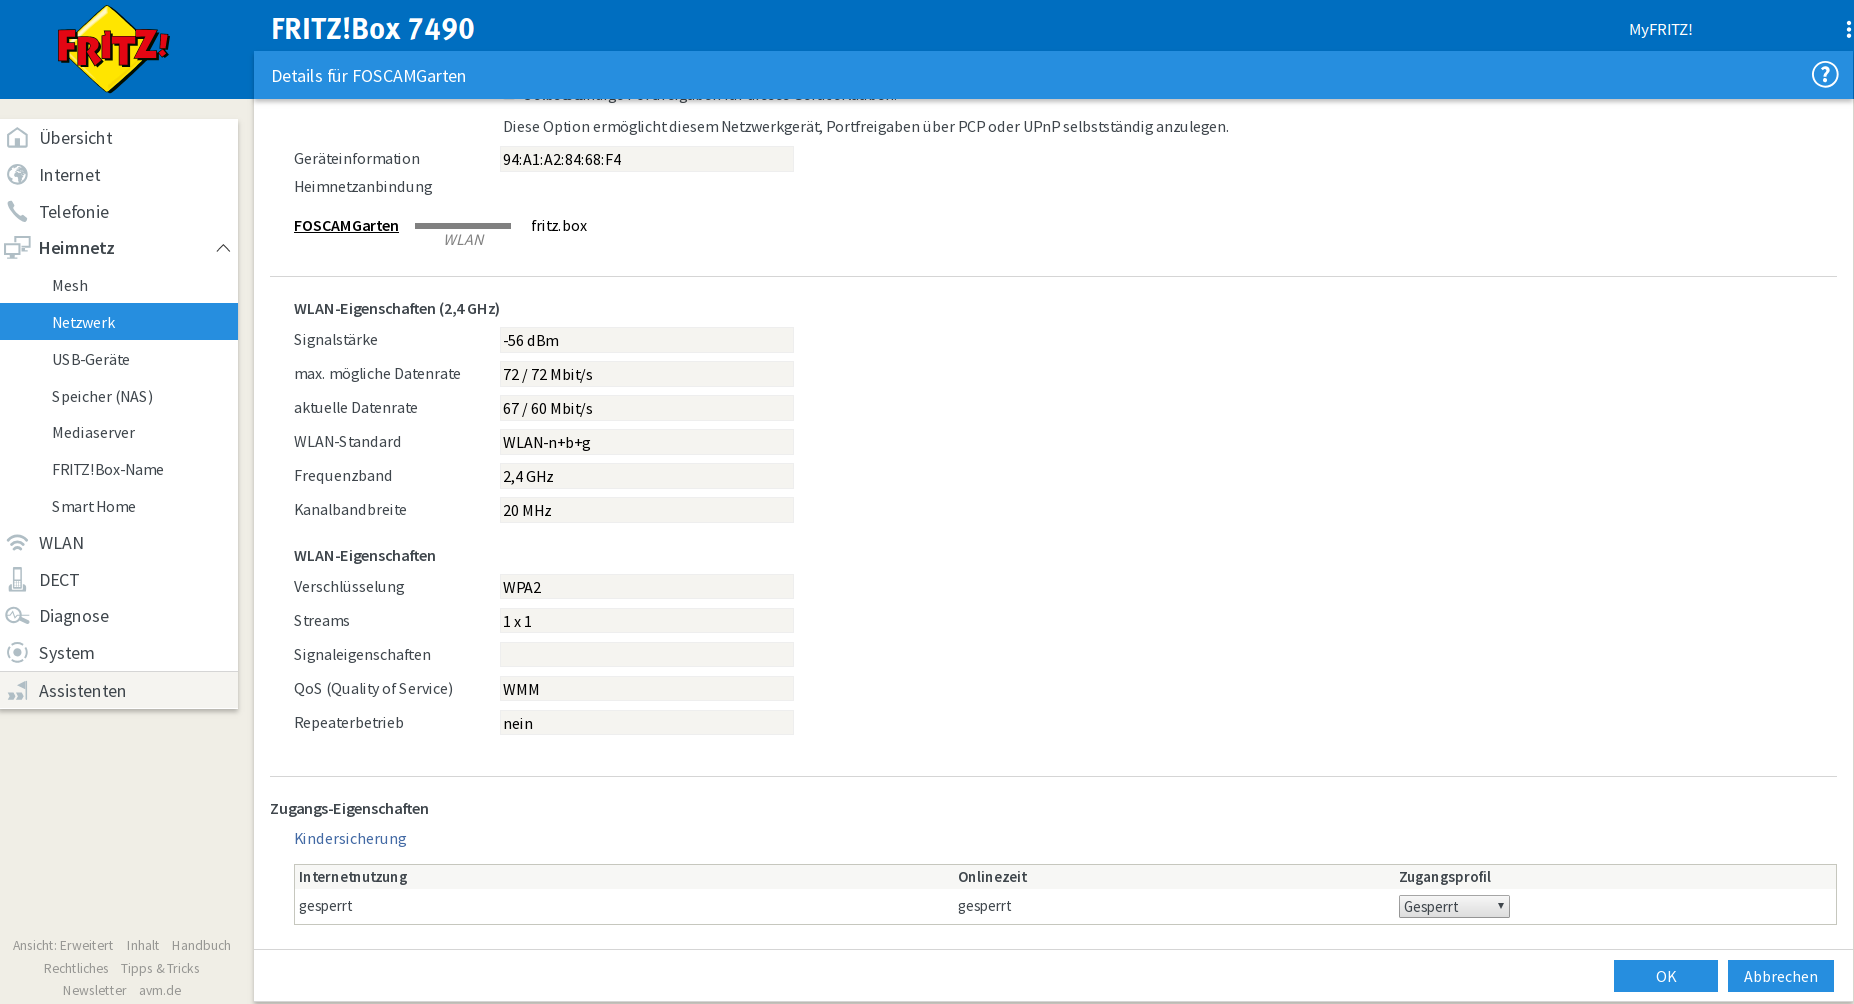Open the Diagnose menu entry
Viewport: 1854px width, 1004px height.
[x=119, y=616]
